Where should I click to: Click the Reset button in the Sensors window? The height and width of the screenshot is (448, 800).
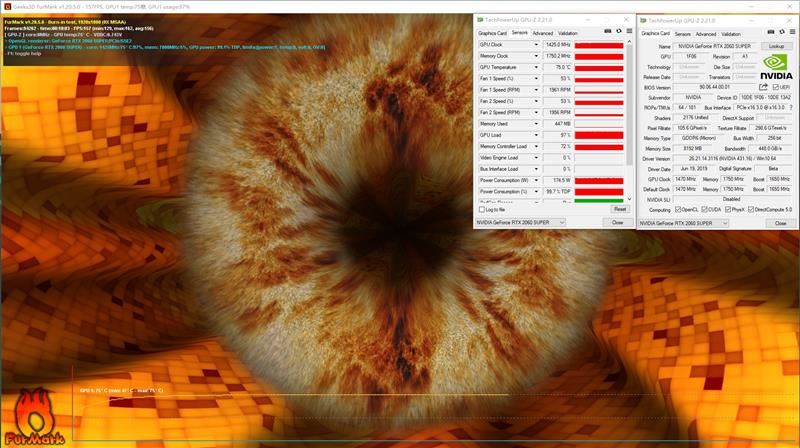[x=620, y=209]
